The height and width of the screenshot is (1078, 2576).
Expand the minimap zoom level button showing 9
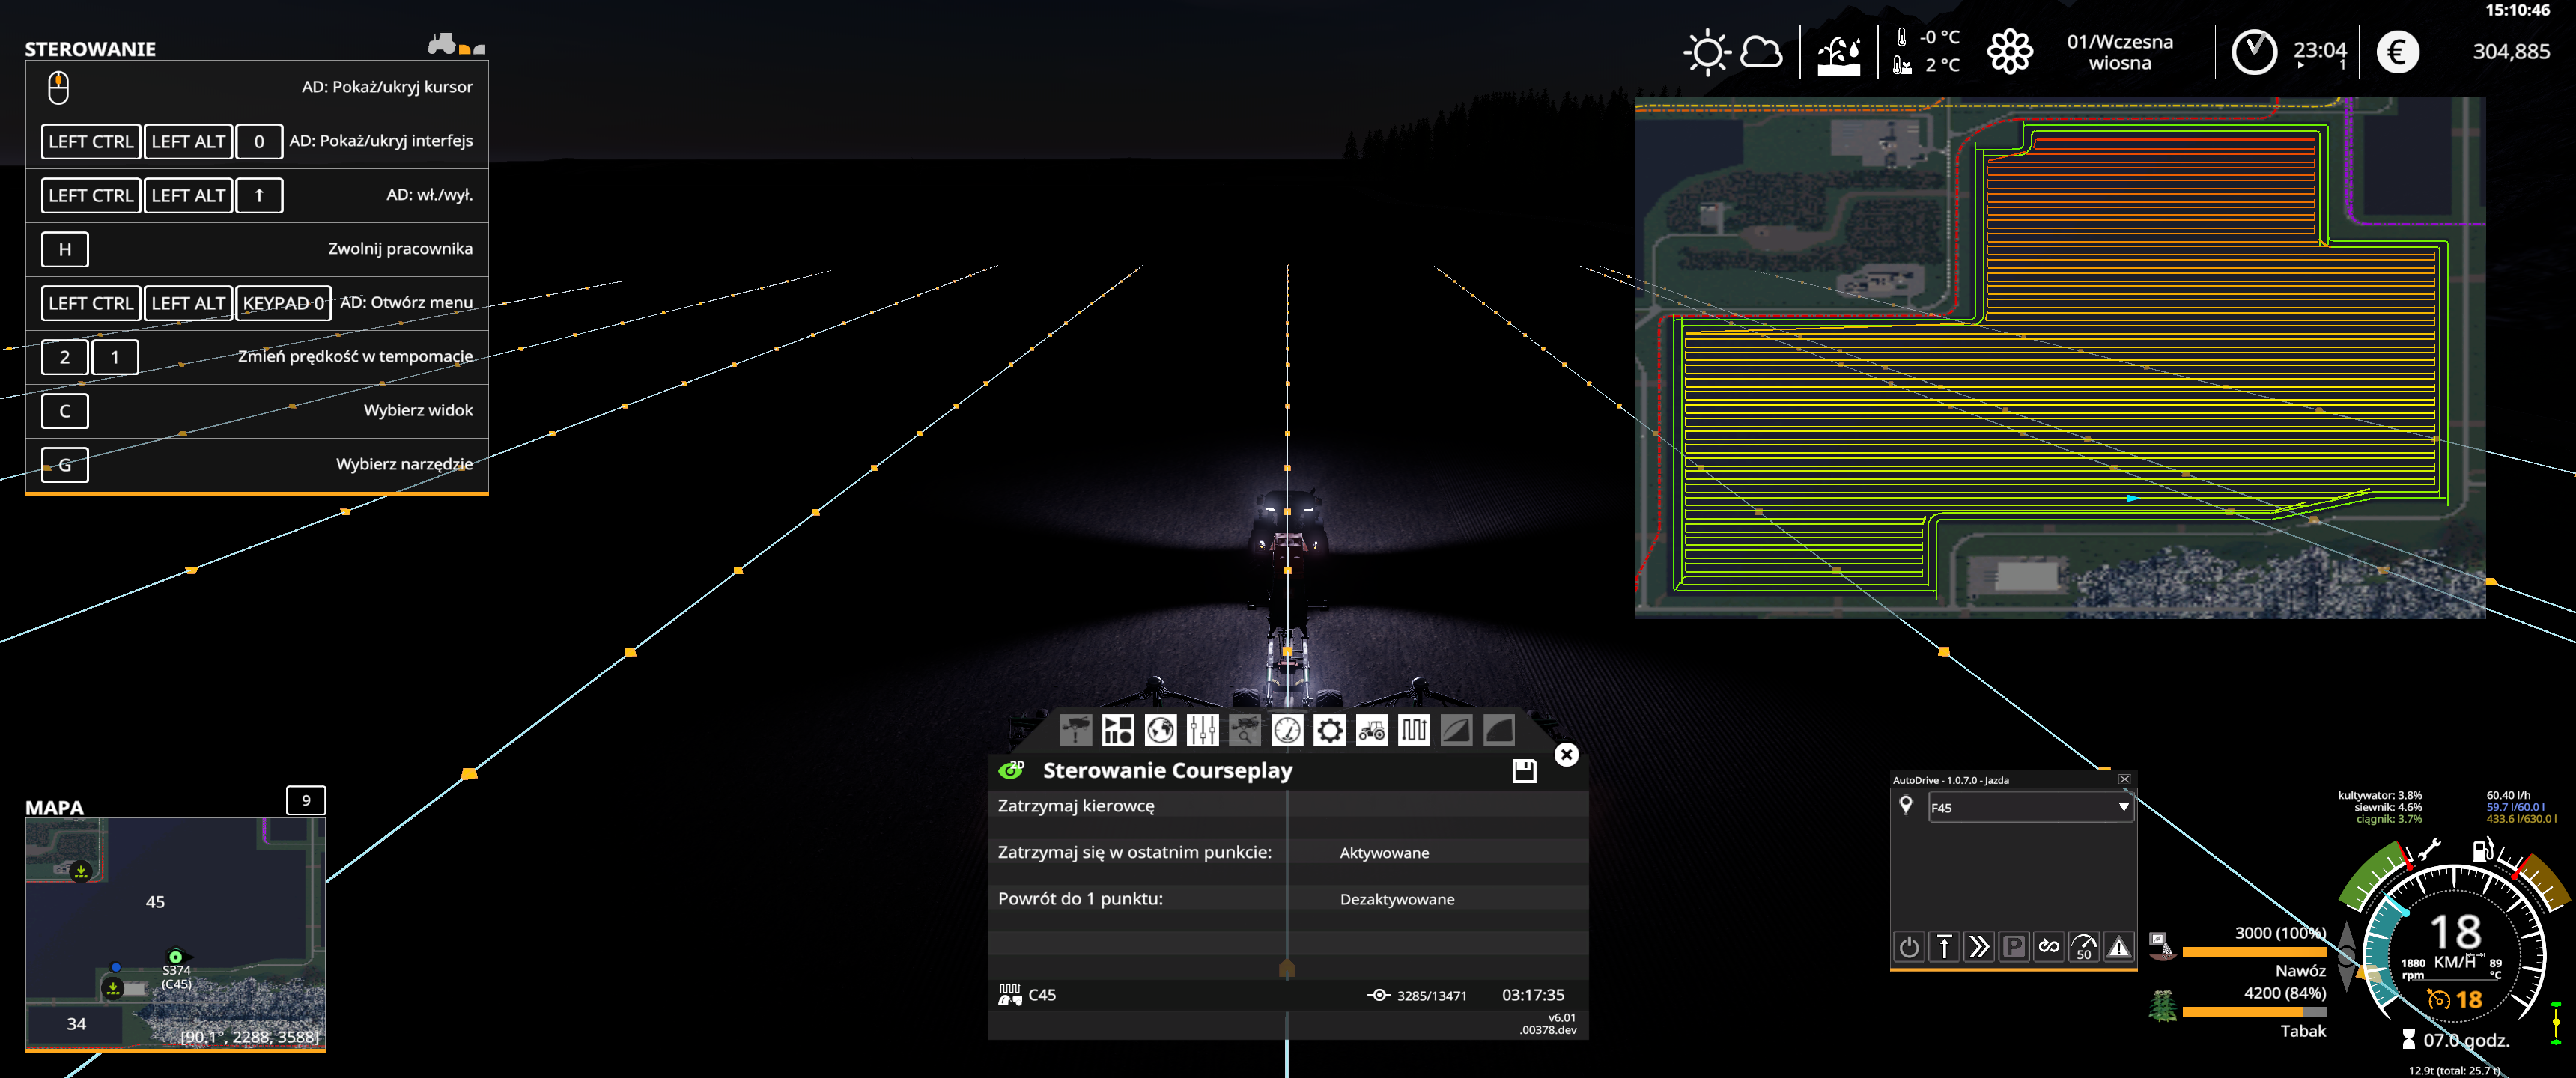pyautogui.click(x=307, y=800)
